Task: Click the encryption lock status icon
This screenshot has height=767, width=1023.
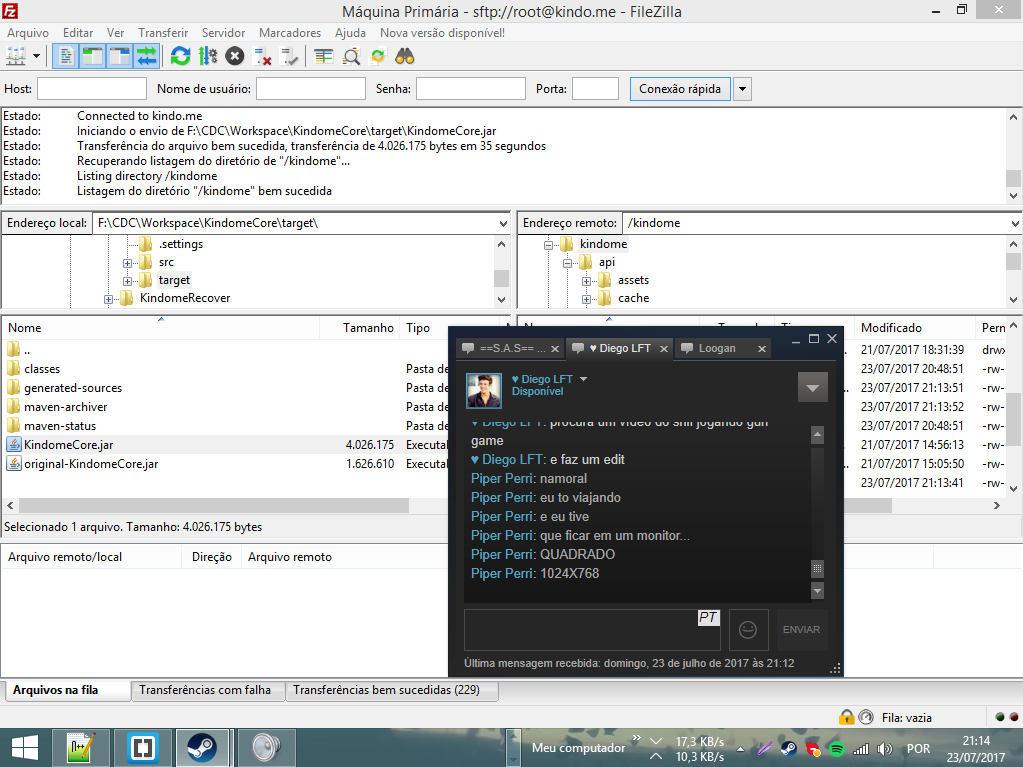Action: (x=847, y=717)
